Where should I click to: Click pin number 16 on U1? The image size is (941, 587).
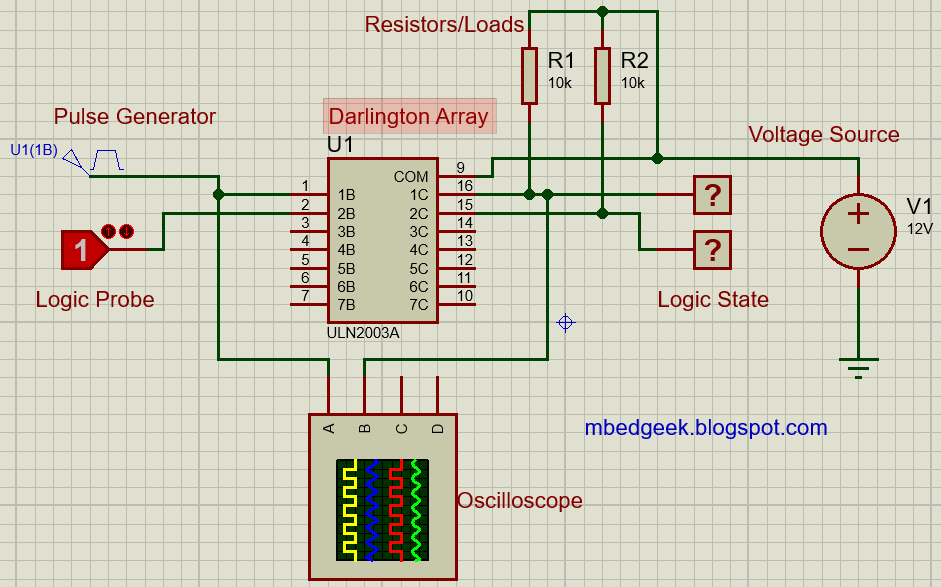(x=465, y=186)
